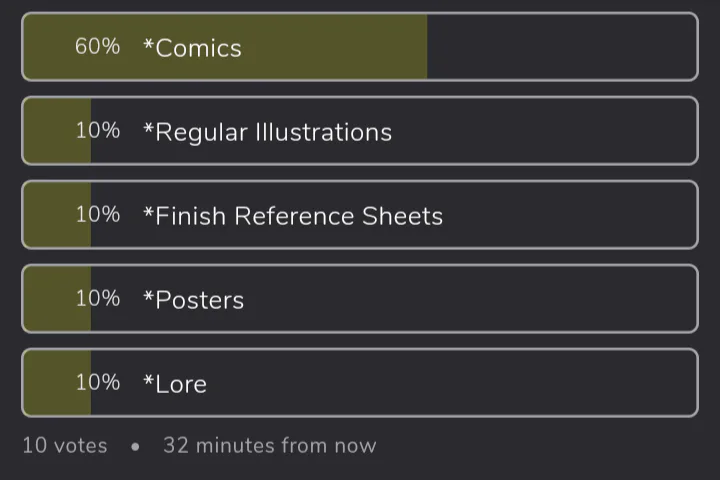
Task: Click the dot separator after vote count
Action: tap(135, 447)
